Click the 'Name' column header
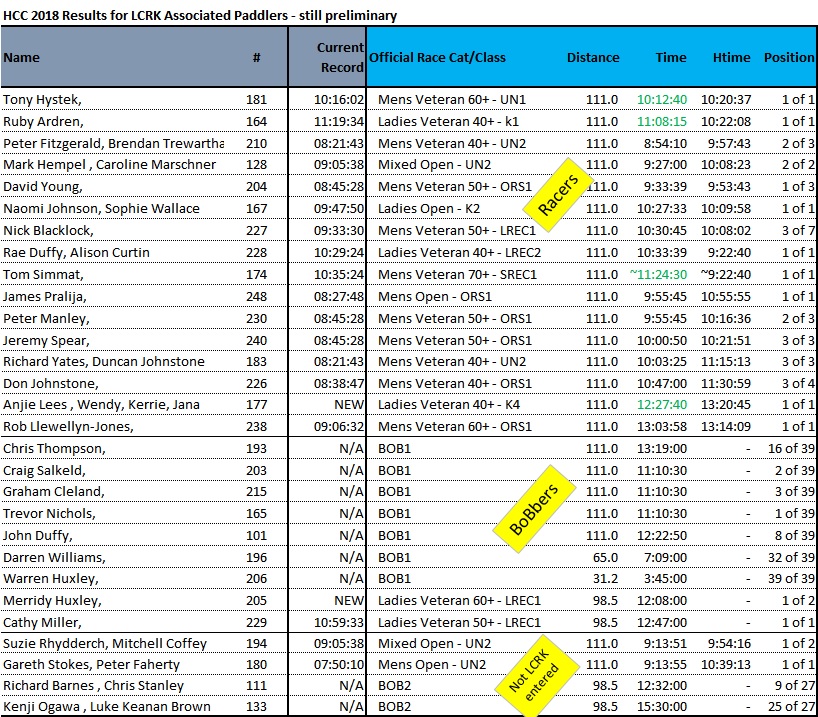 pos(21,57)
